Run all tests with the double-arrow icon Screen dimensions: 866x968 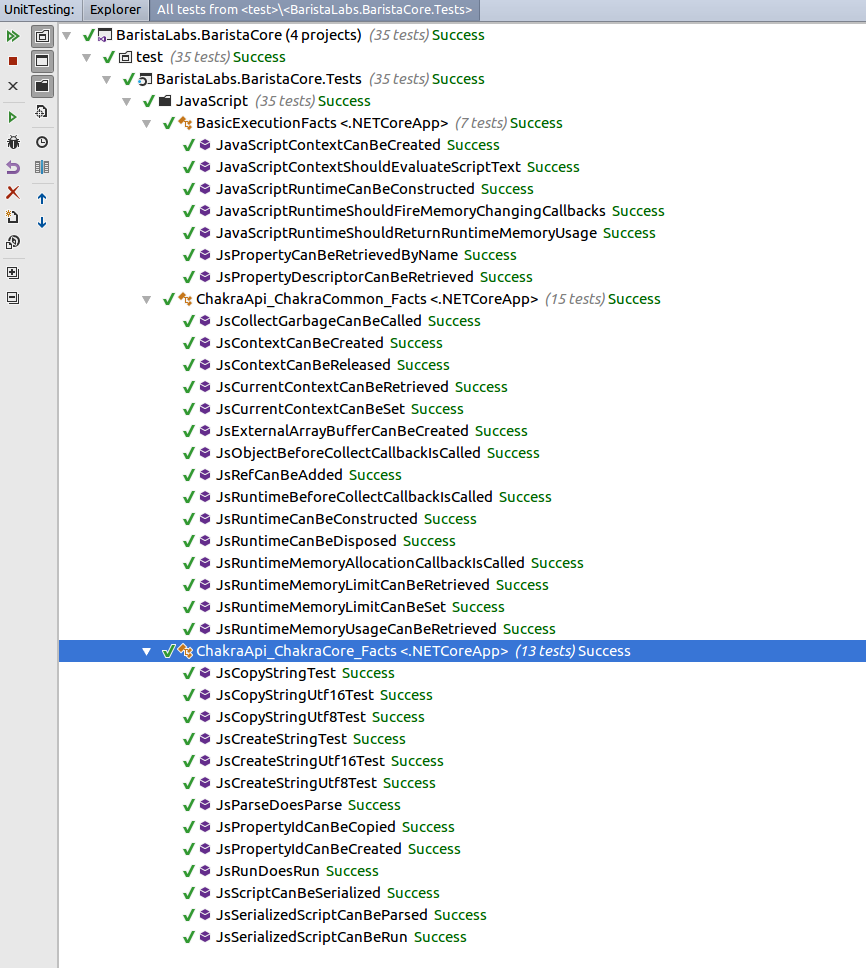pos(12,36)
